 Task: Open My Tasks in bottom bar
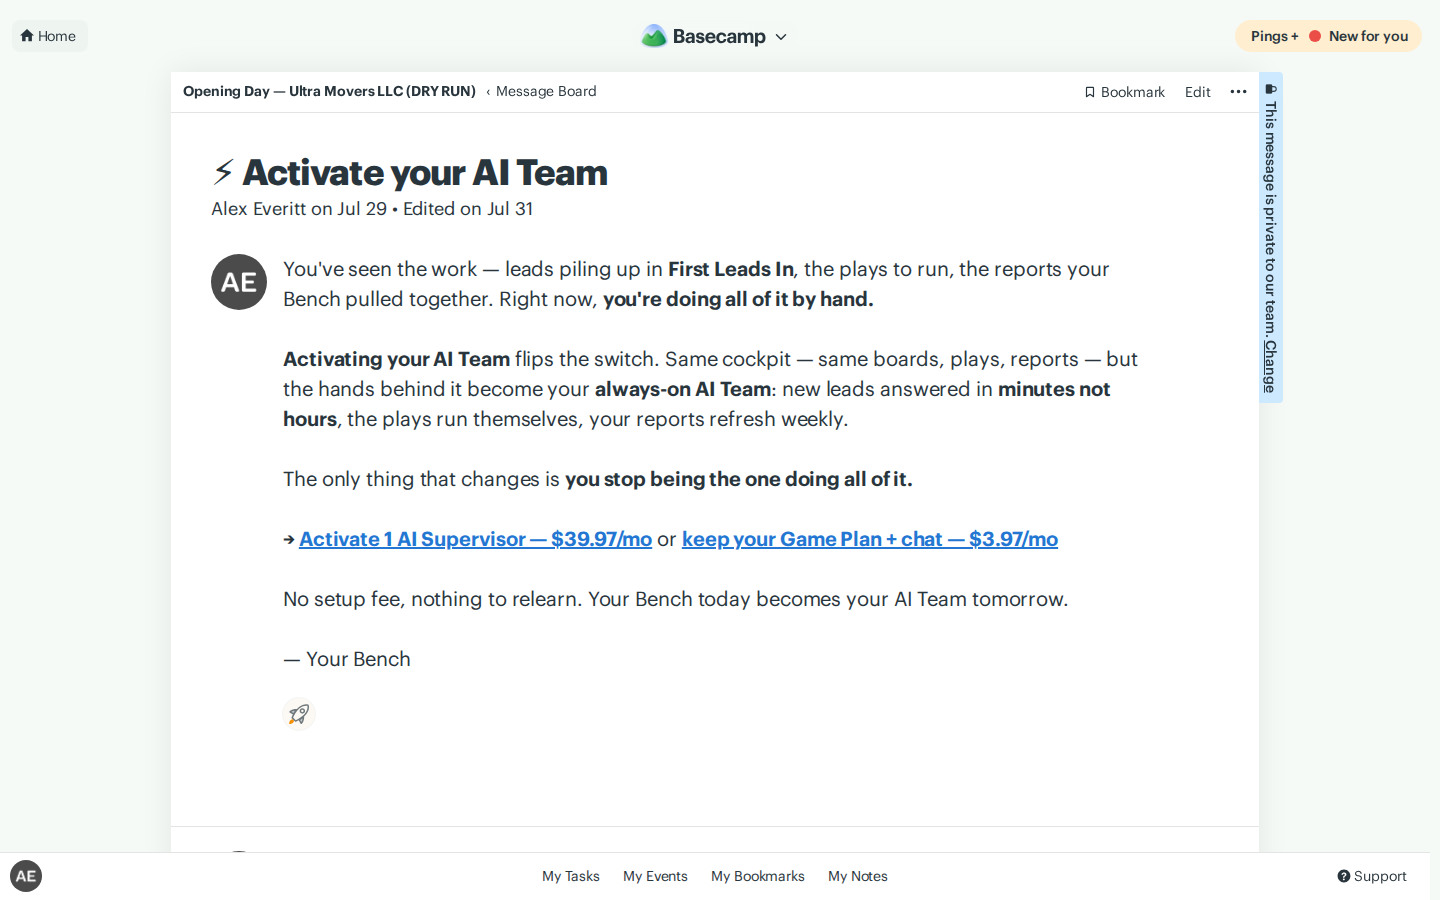coord(571,876)
